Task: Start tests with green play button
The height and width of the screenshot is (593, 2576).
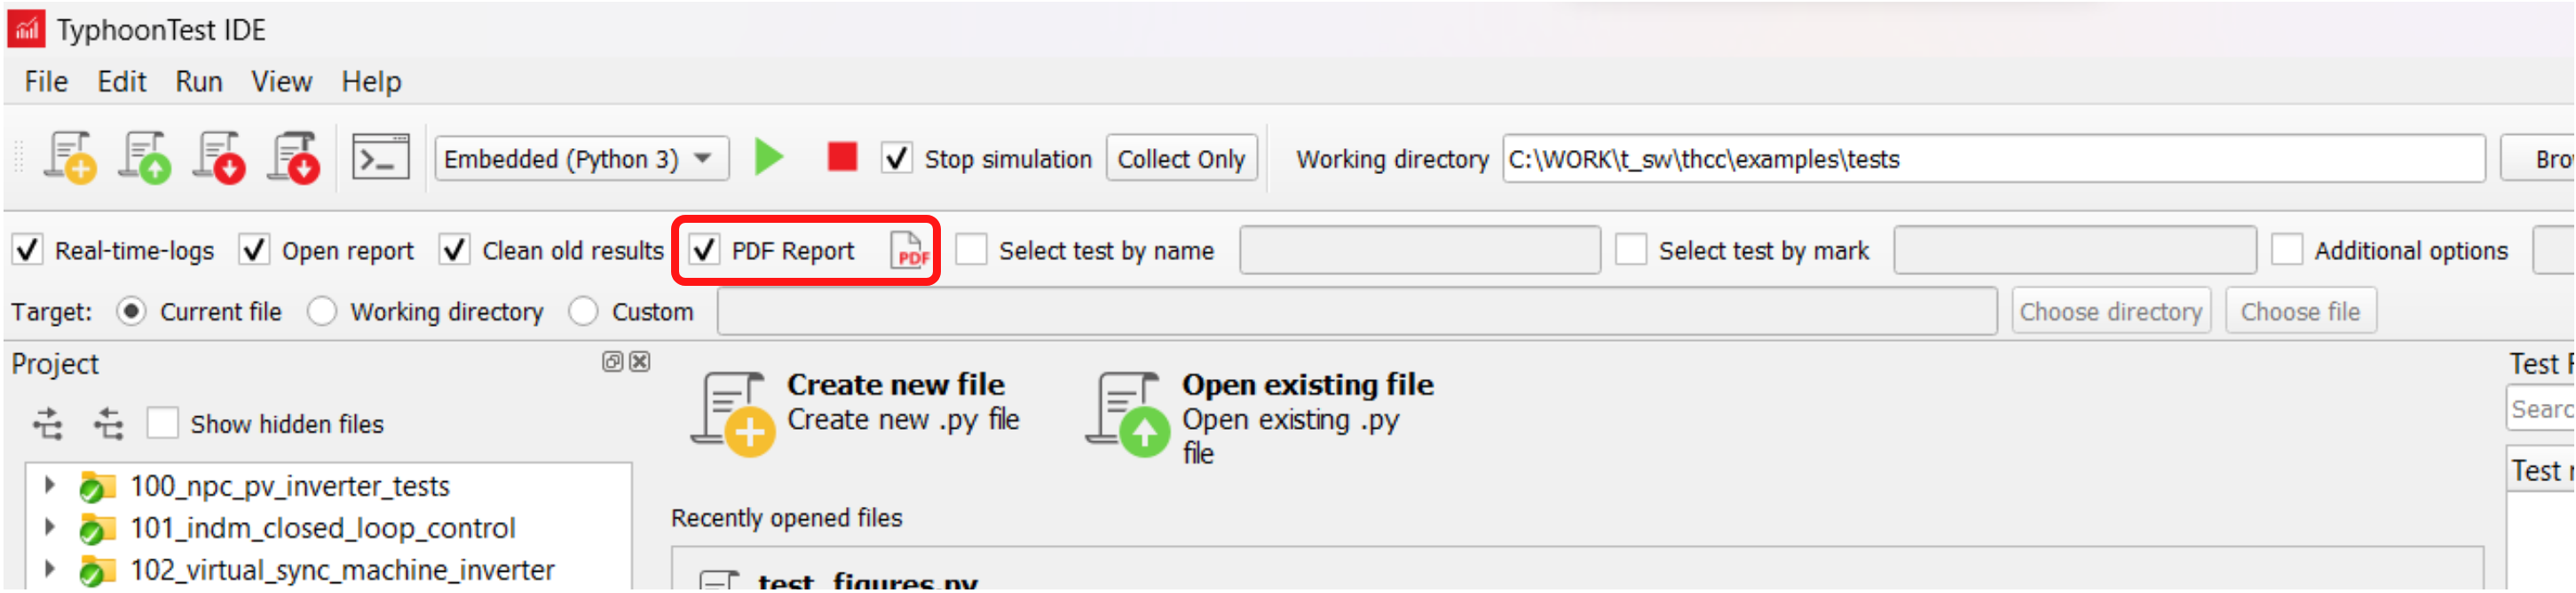Action: coord(768,157)
